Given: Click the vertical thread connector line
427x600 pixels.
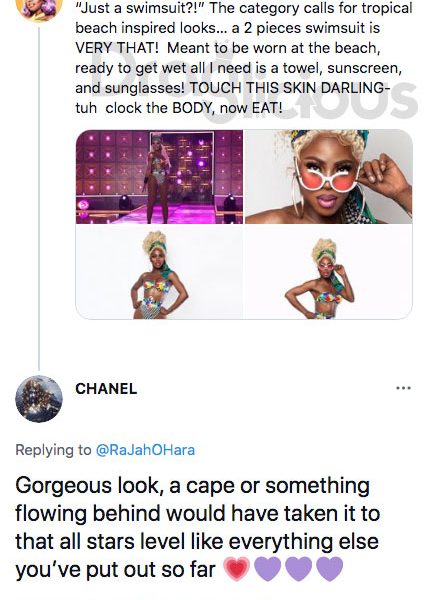Looking at the screenshot, I should [39, 197].
